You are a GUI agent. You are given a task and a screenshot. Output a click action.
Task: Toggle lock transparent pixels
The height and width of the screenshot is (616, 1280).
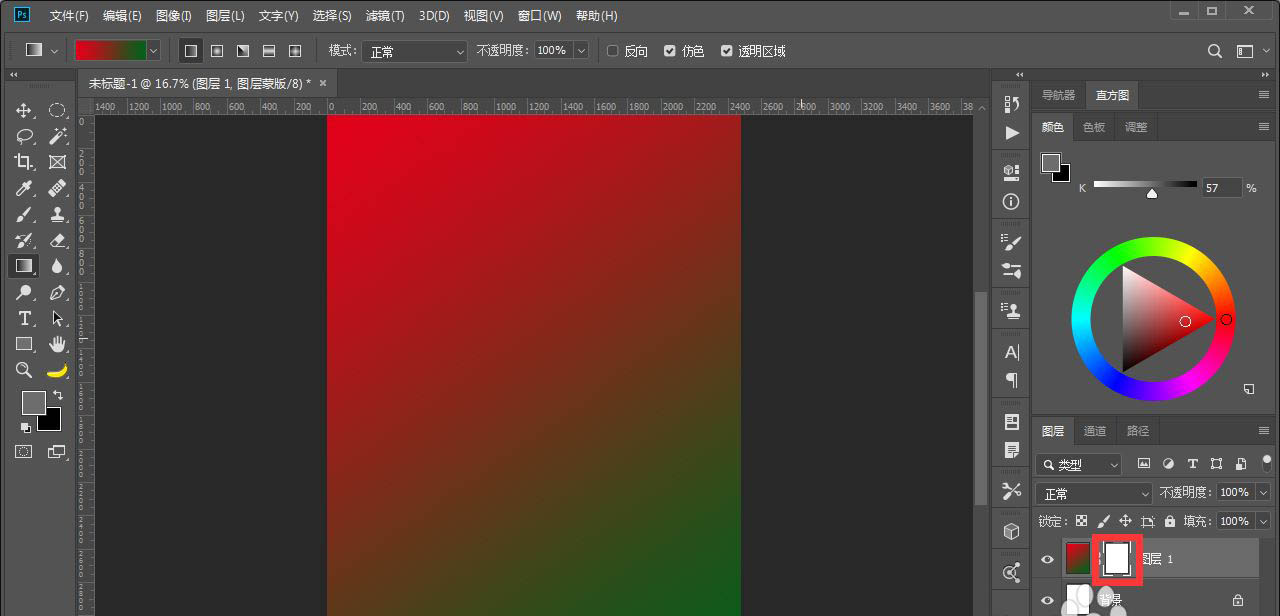1081,521
